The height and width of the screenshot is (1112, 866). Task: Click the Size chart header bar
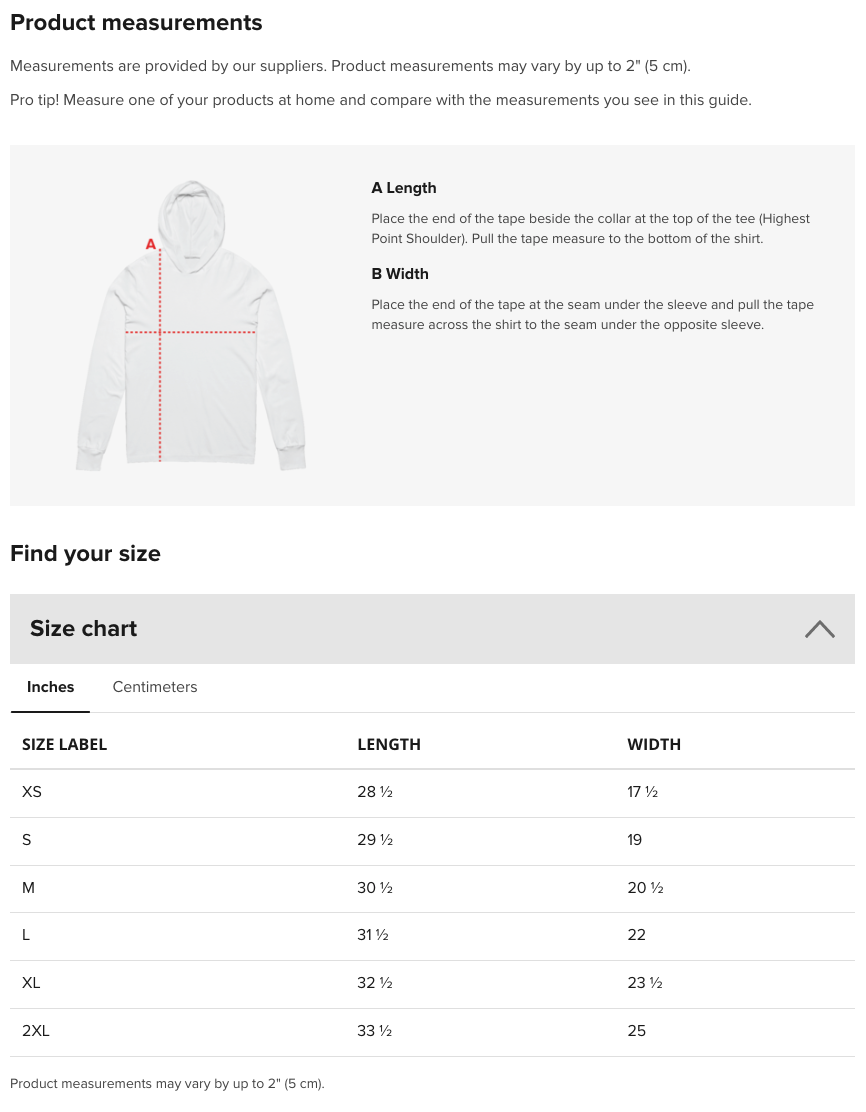432,629
